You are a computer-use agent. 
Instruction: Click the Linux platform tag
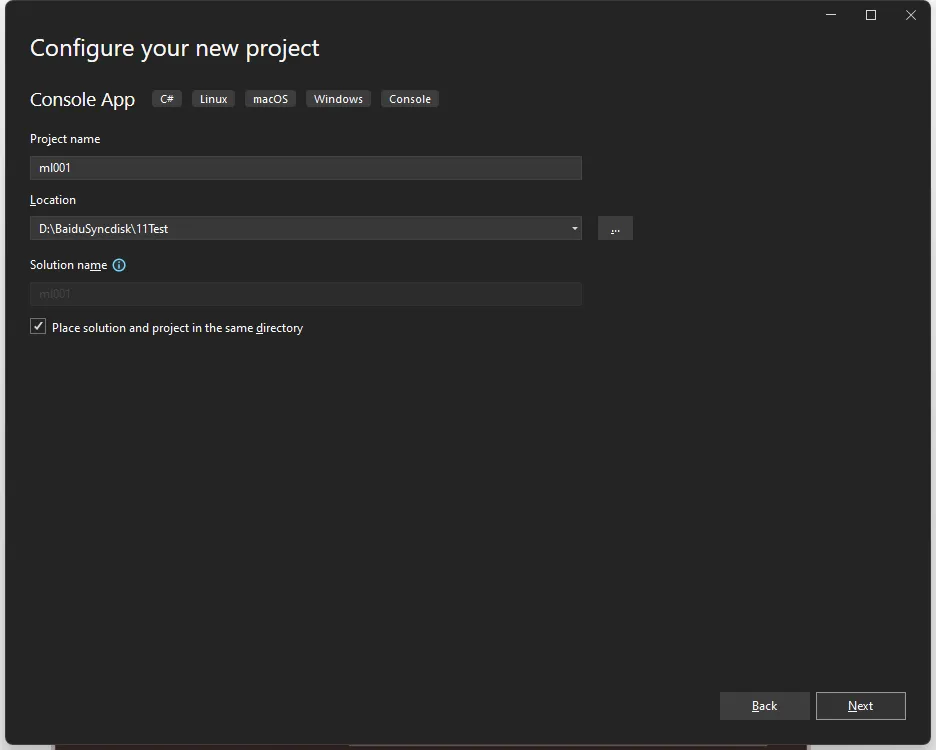pos(213,99)
